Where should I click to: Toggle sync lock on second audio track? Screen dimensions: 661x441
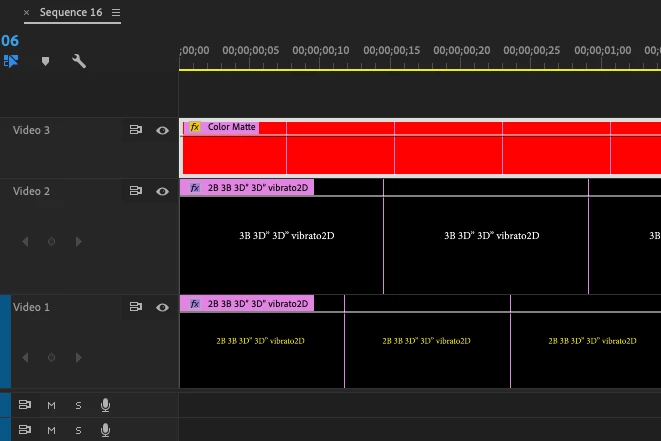25,430
